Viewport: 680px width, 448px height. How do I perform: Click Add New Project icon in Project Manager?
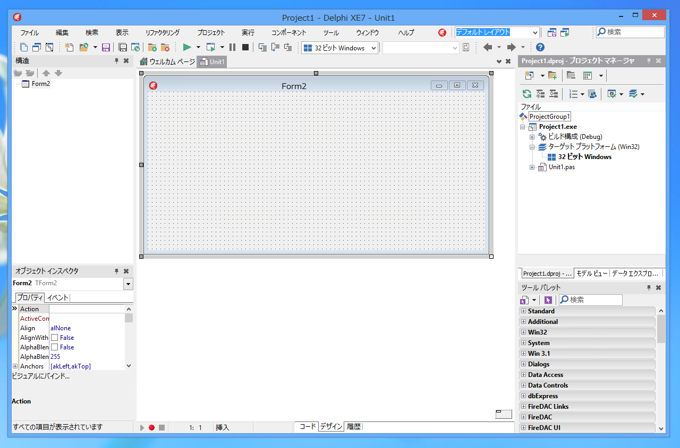[530, 75]
